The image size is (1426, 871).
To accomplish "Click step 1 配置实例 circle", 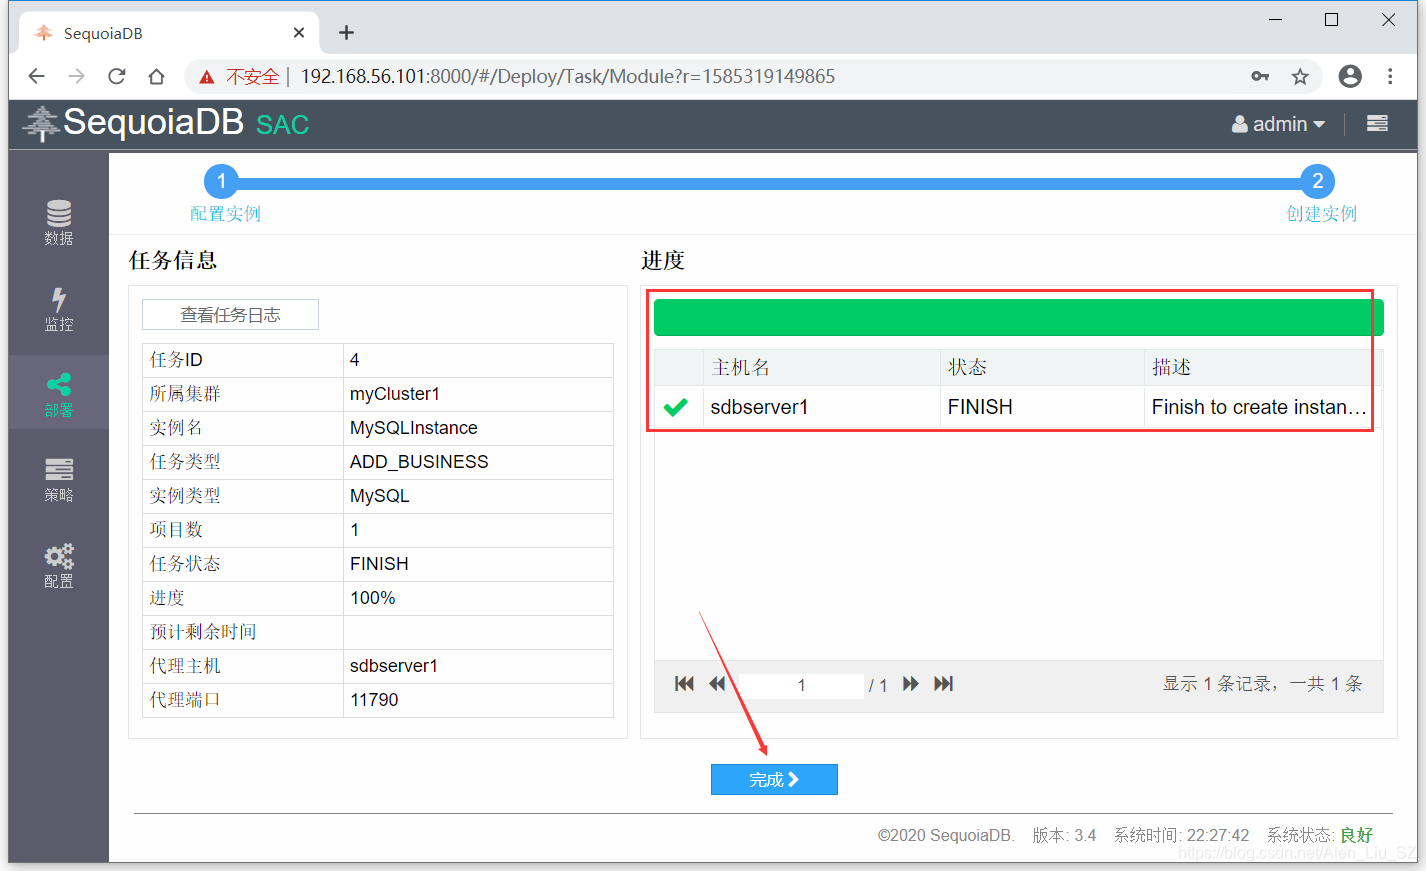I will [221, 181].
